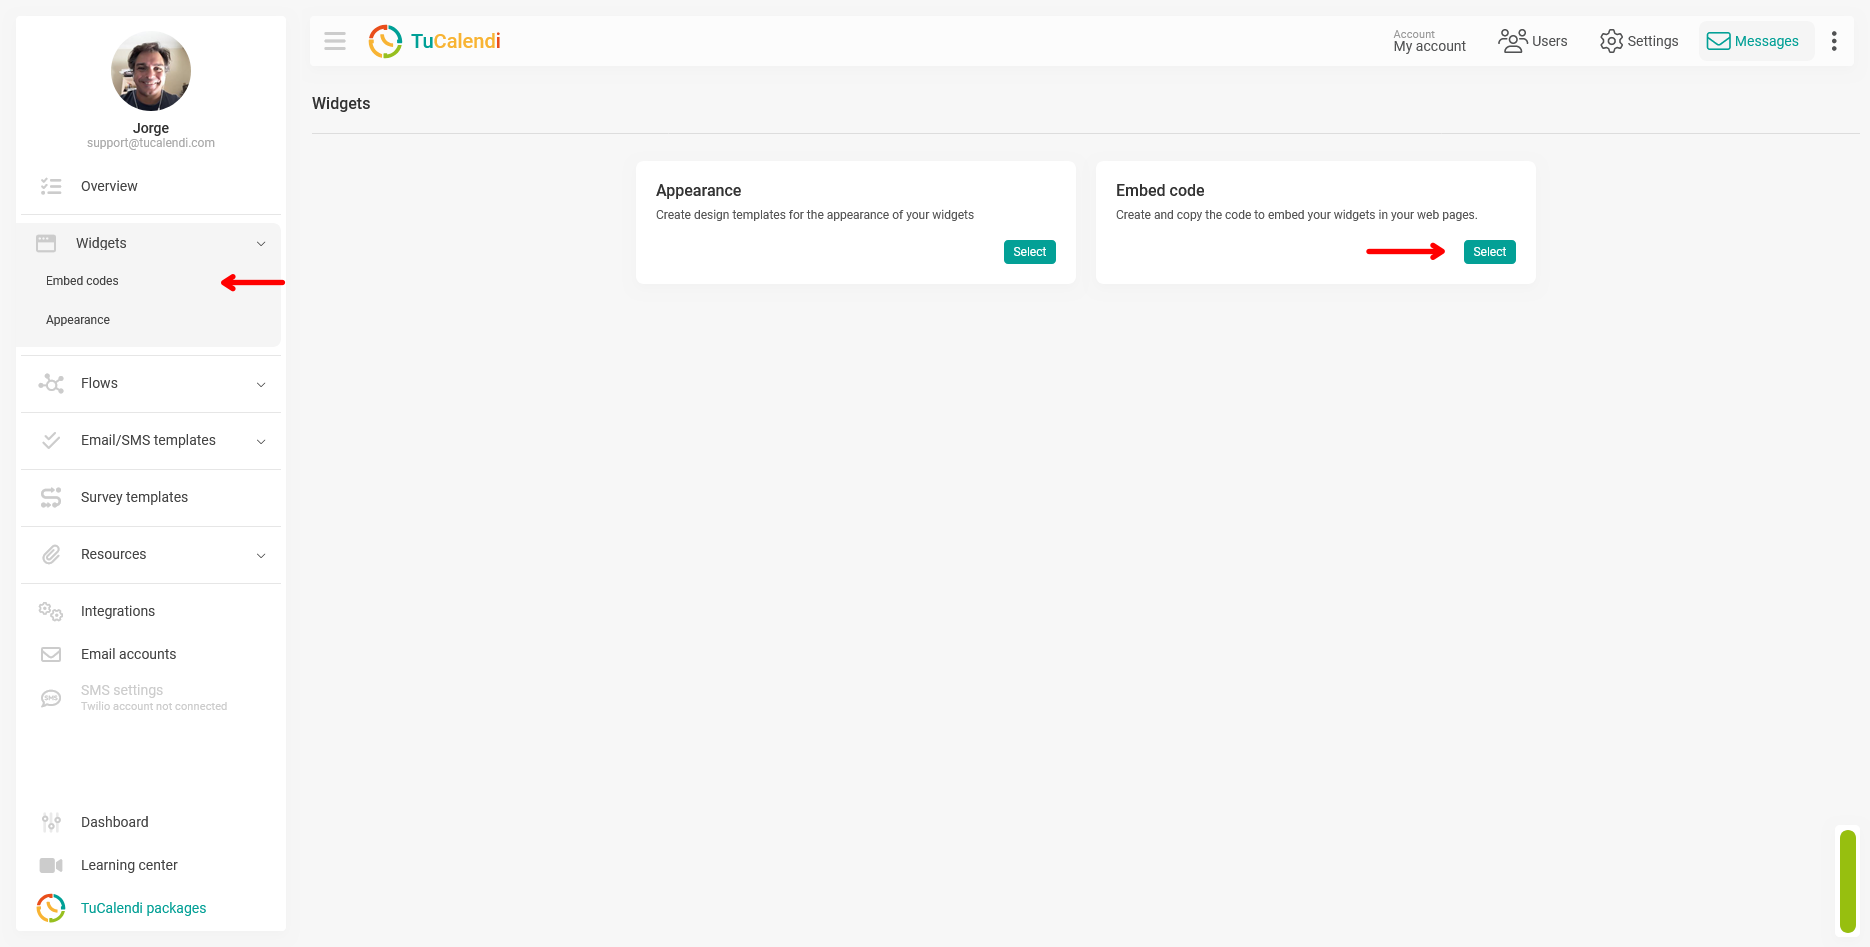The width and height of the screenshot is (1870, 947).
Task: Click the SMS settings label
Action: pyautogui.click(x=122, y=690)
